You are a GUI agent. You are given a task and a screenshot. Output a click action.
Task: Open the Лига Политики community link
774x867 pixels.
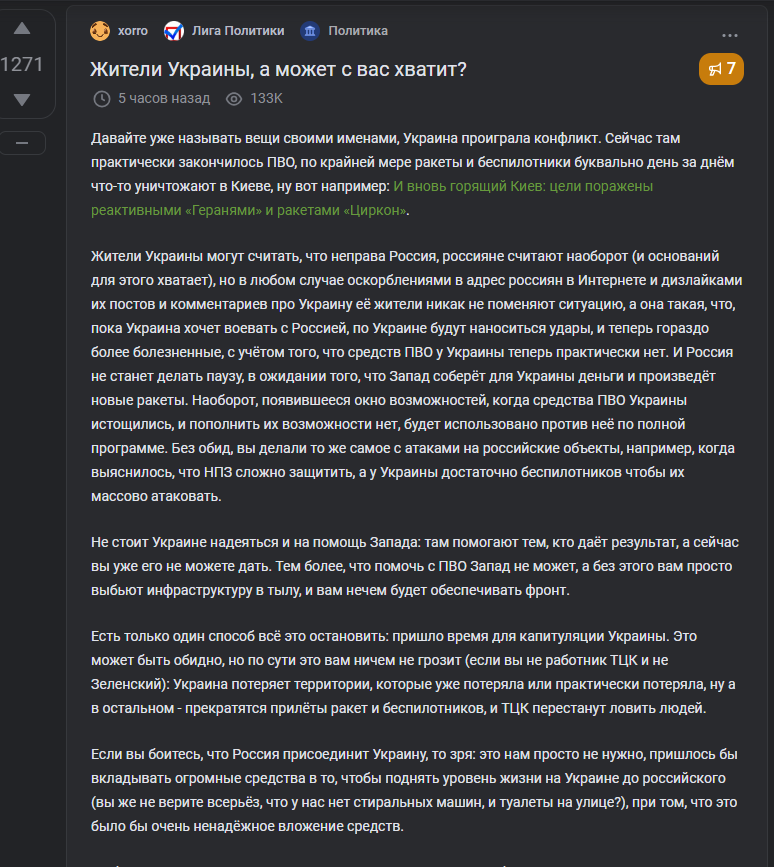238,31
